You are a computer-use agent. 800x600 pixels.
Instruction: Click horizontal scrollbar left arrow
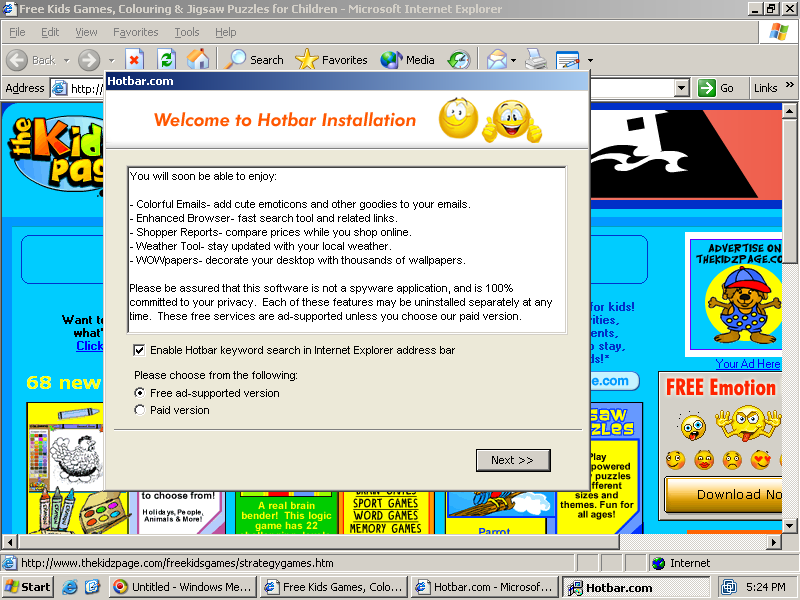pos(9,541)
